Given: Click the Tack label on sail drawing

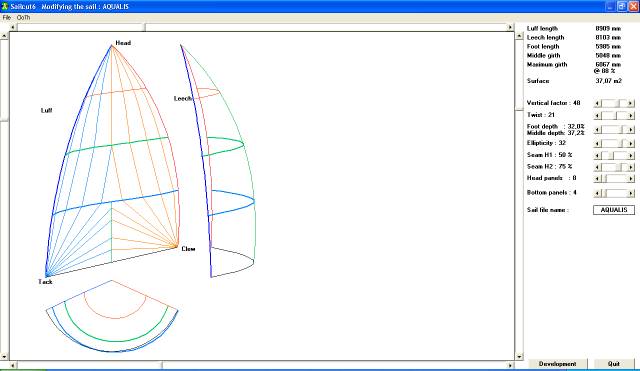Looking at the screenshot, I should pos(45,282).
